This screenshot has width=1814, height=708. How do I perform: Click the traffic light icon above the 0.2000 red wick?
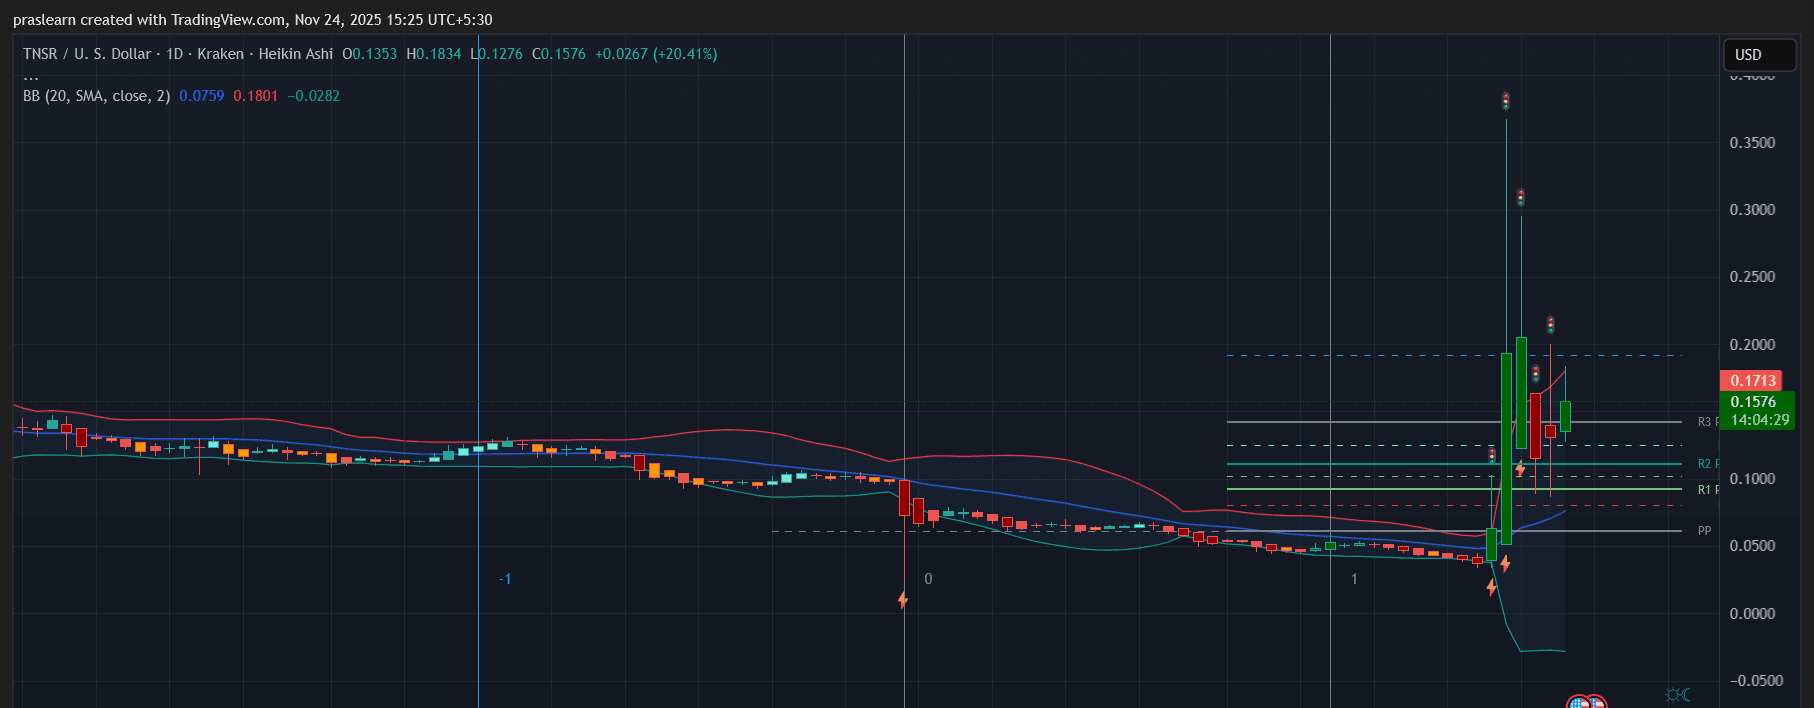point(1550,325)
